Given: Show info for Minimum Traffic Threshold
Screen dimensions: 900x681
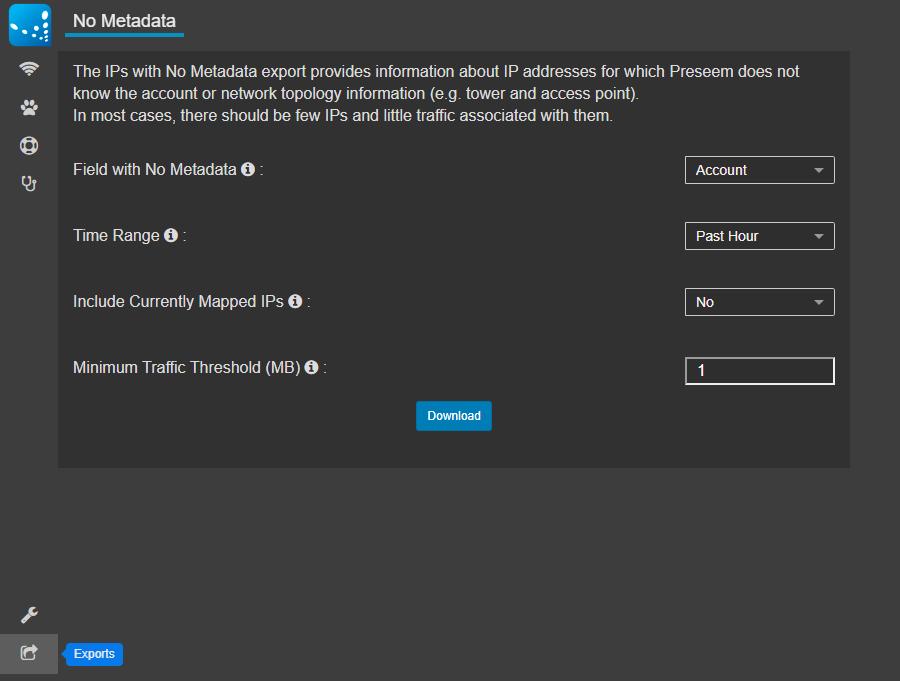Looking at the screenshot, I should click(x=311, y=367).
